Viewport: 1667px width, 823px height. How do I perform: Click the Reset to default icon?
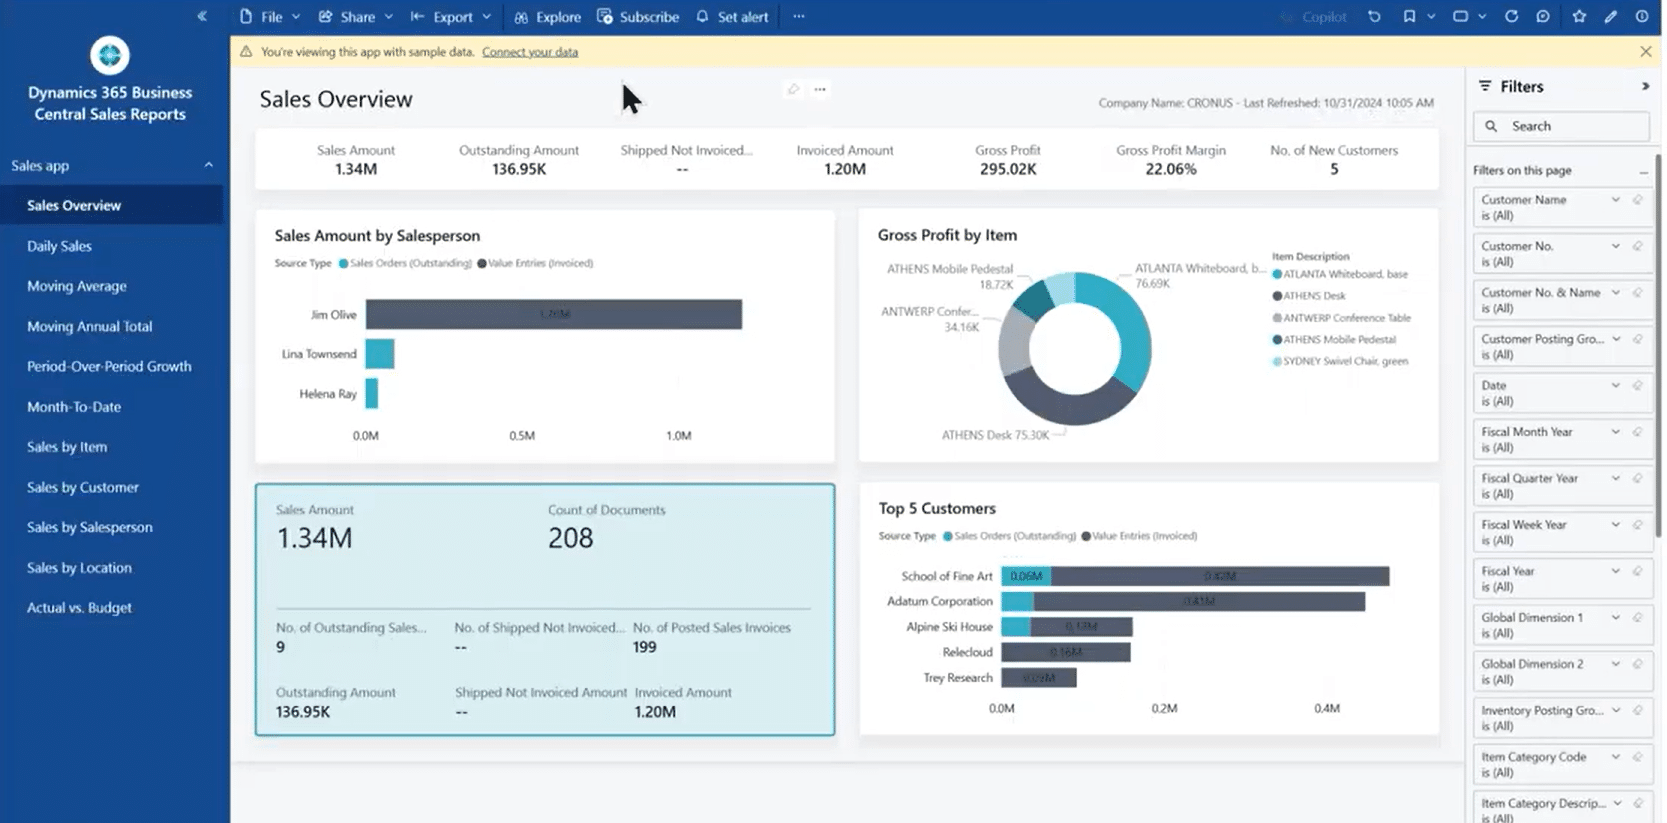(x=1374, y=17)
